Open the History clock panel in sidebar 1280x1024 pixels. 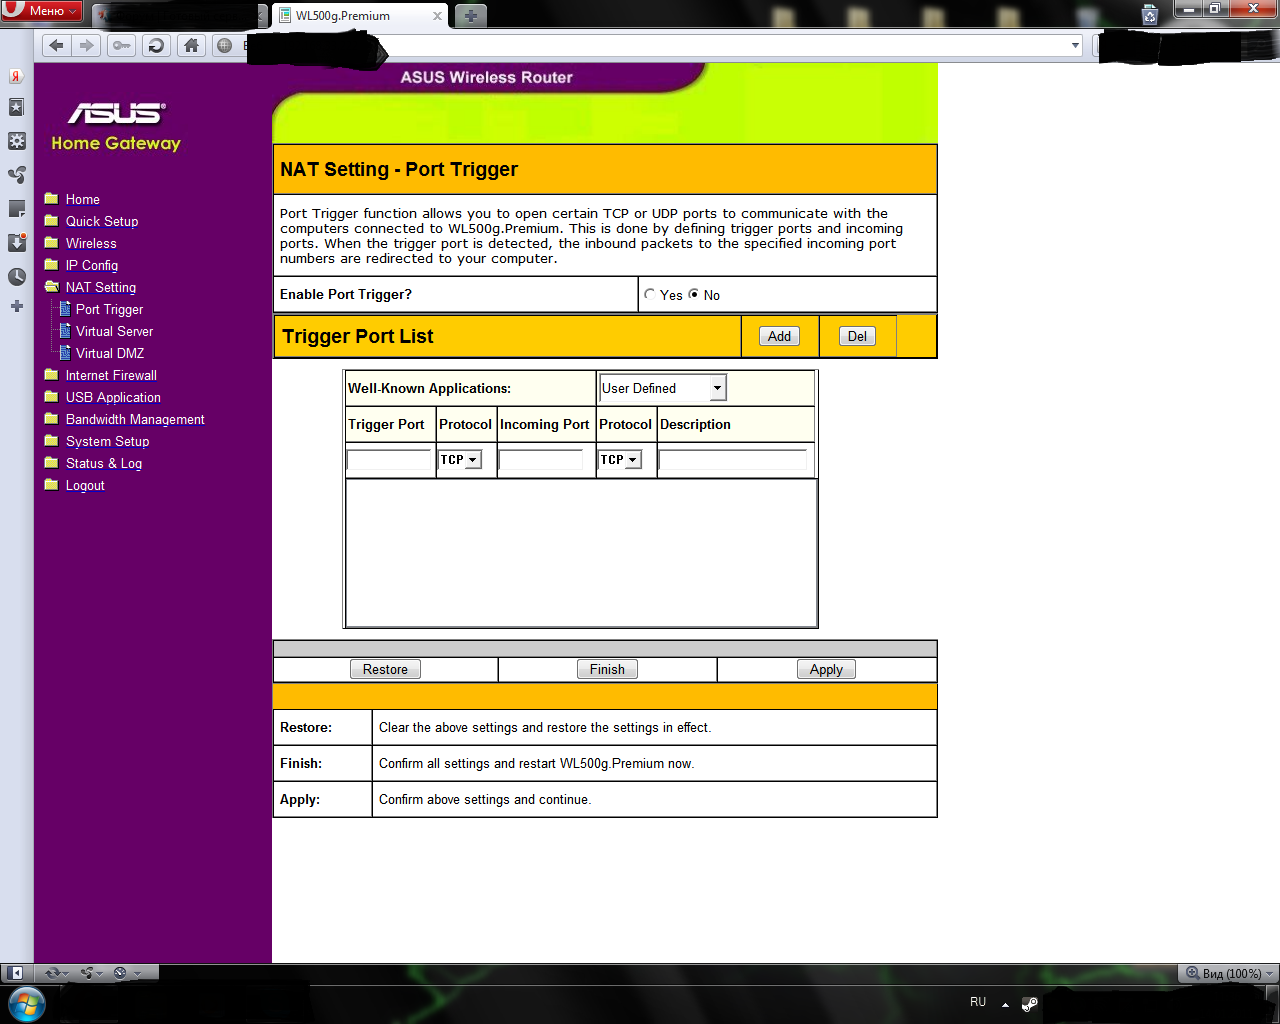16,277
